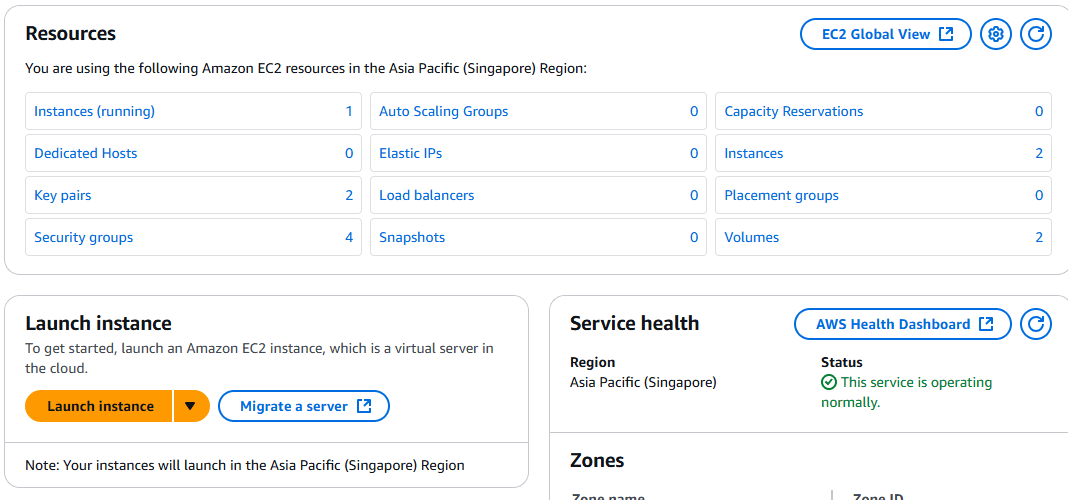Open the Instances total resource link
Screen dimensions: 1068x500
[x=754, y=153]
